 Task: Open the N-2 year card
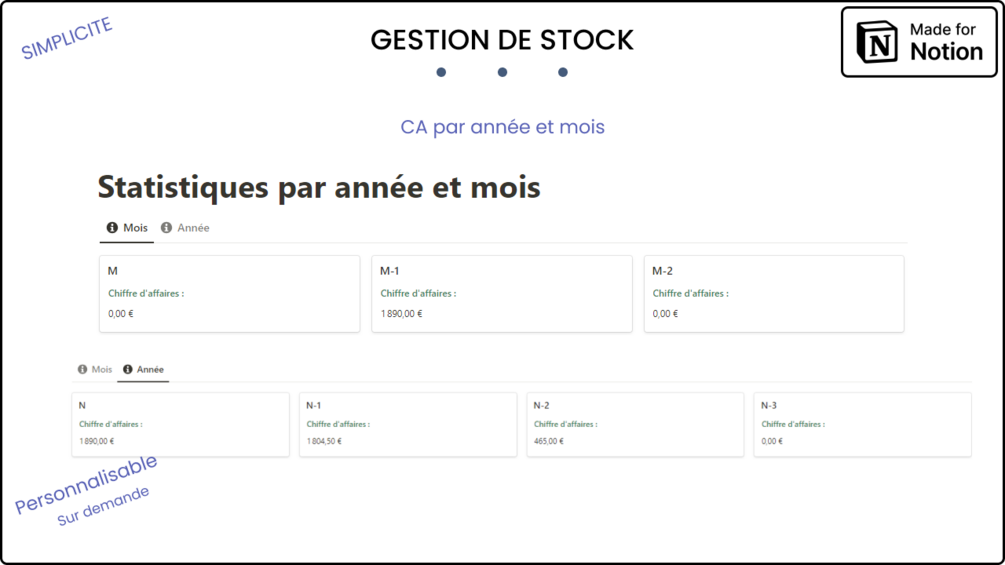(635, 424)
